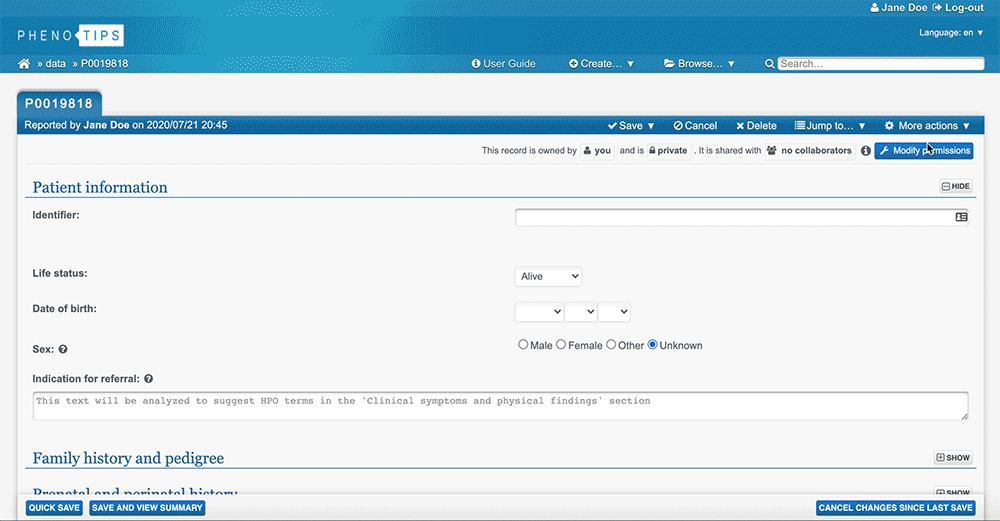Screen dimensions: 1000x521
Task: Open the first Date of birth dropdown
Action: [539, 312]
